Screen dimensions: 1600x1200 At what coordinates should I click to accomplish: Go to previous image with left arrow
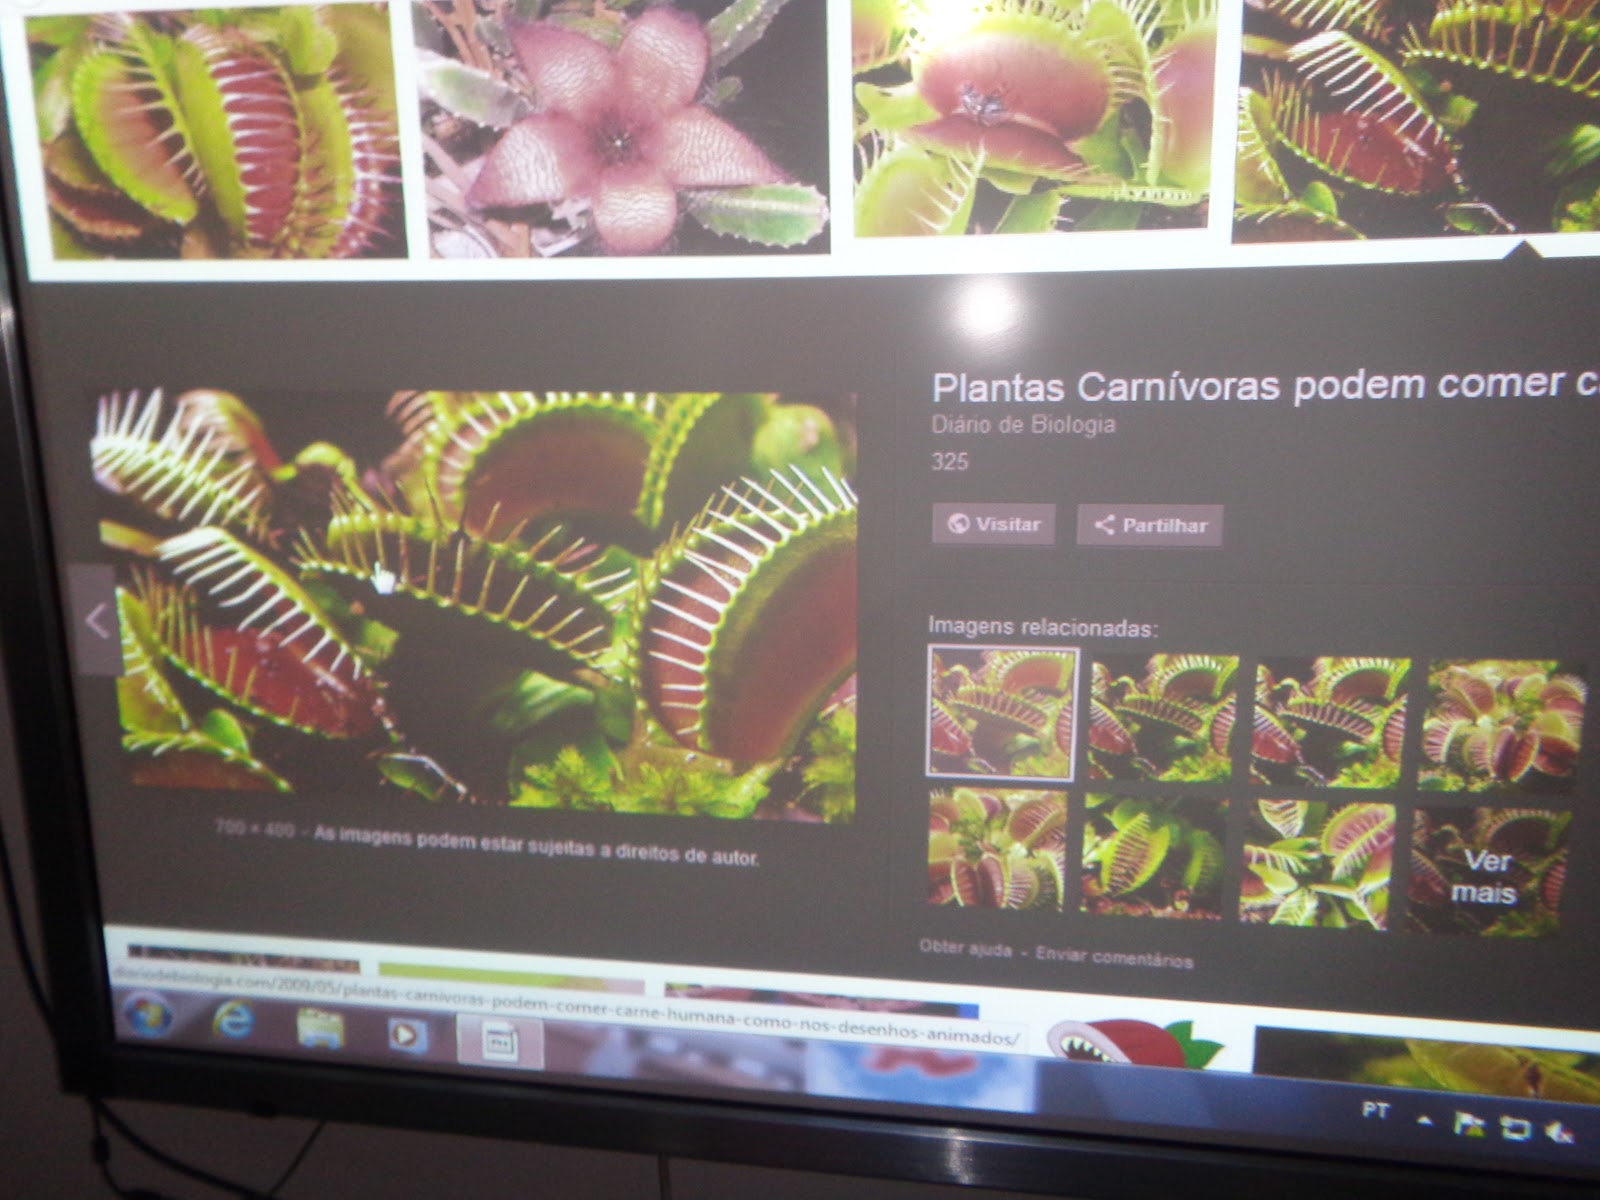pyautogui.click(x=97, y=620)
